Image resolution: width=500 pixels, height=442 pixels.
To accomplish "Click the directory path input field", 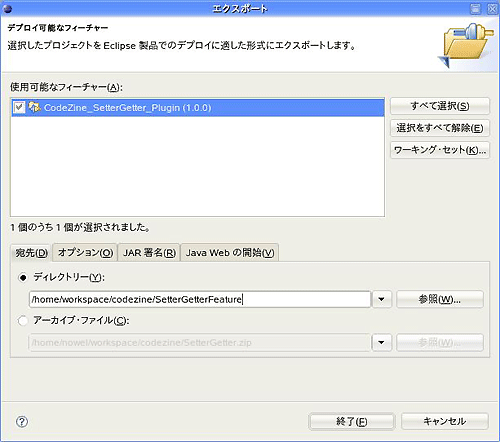I will (x=200, y=299).
